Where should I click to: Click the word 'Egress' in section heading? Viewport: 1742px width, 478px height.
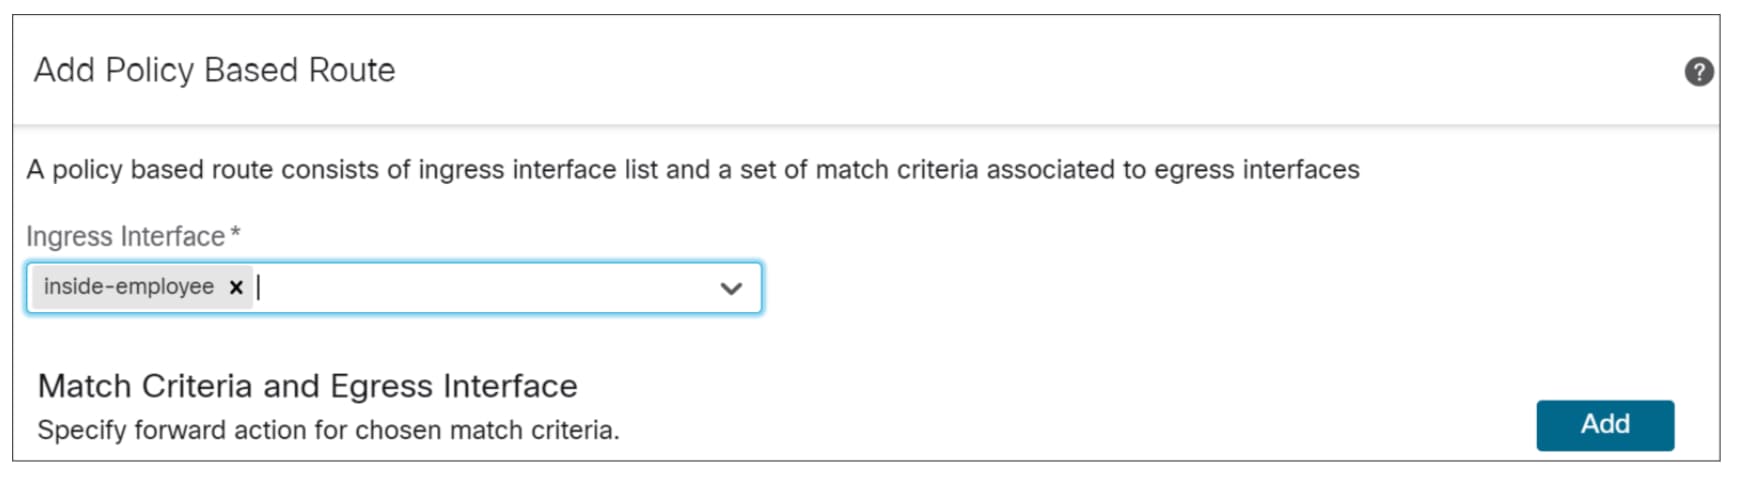point(382,386)
